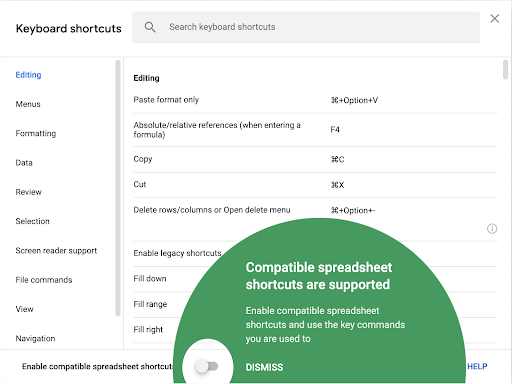512x384 pixels.
Task: Jump to the Selection shortcuts
Action: pyautogui.click(x=32, y=221)
